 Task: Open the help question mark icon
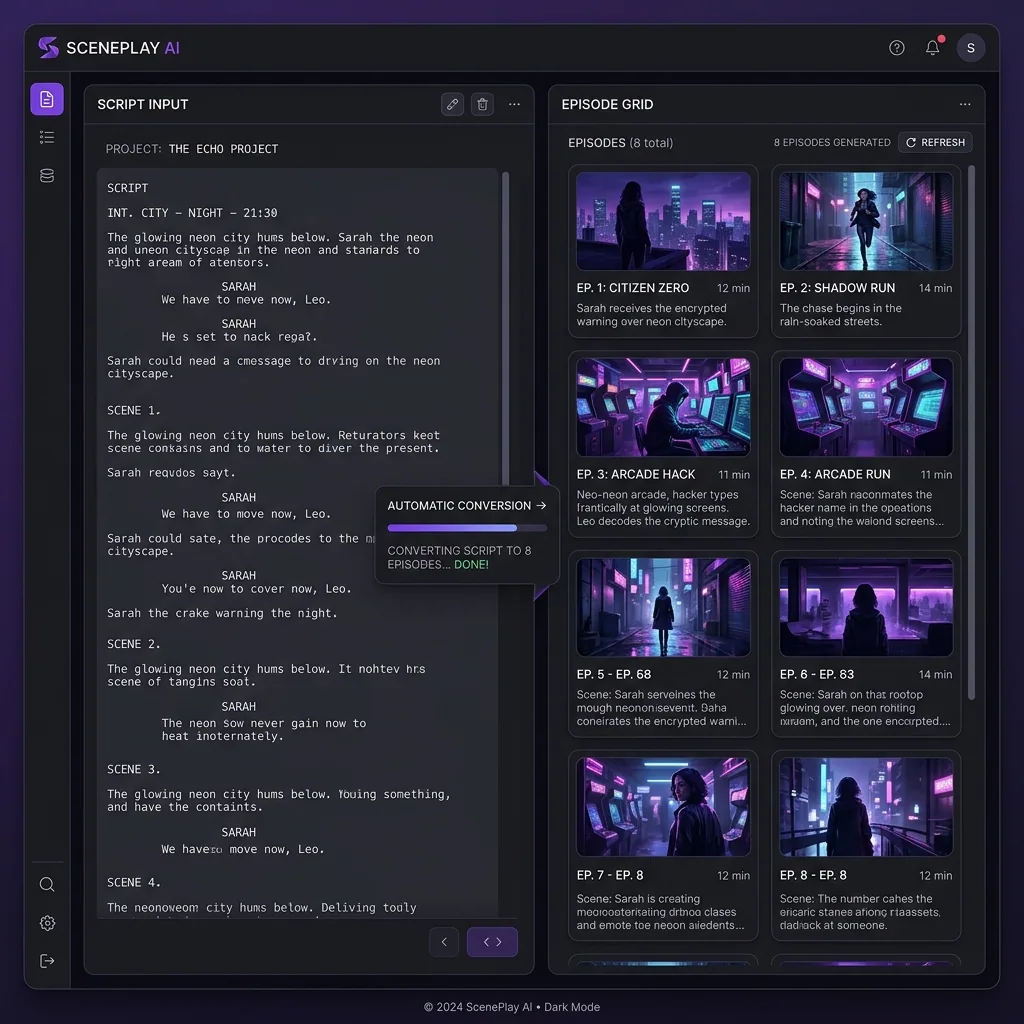coord(897,48)
